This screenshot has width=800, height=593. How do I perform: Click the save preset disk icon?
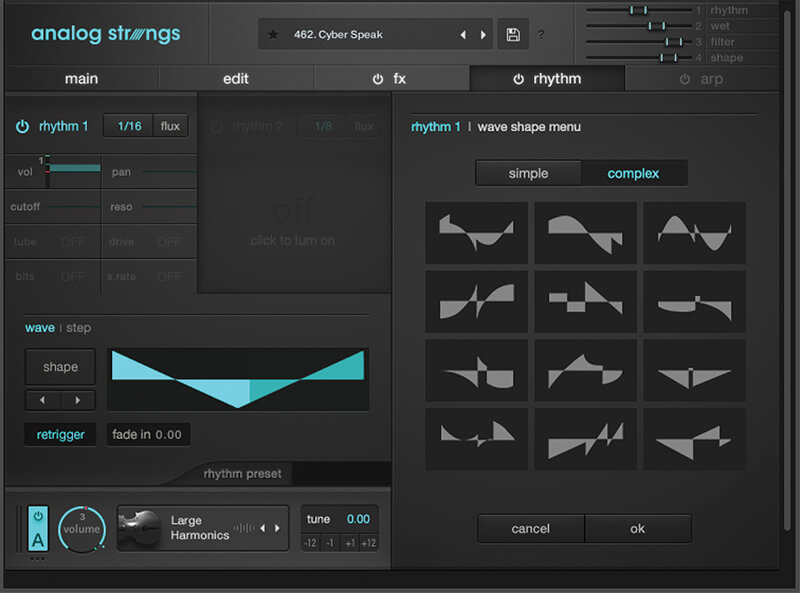[513, 34]
